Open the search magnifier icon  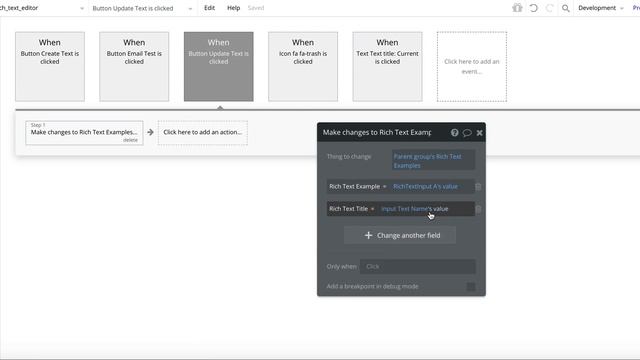pyautogui.click(x=565, y=8)
